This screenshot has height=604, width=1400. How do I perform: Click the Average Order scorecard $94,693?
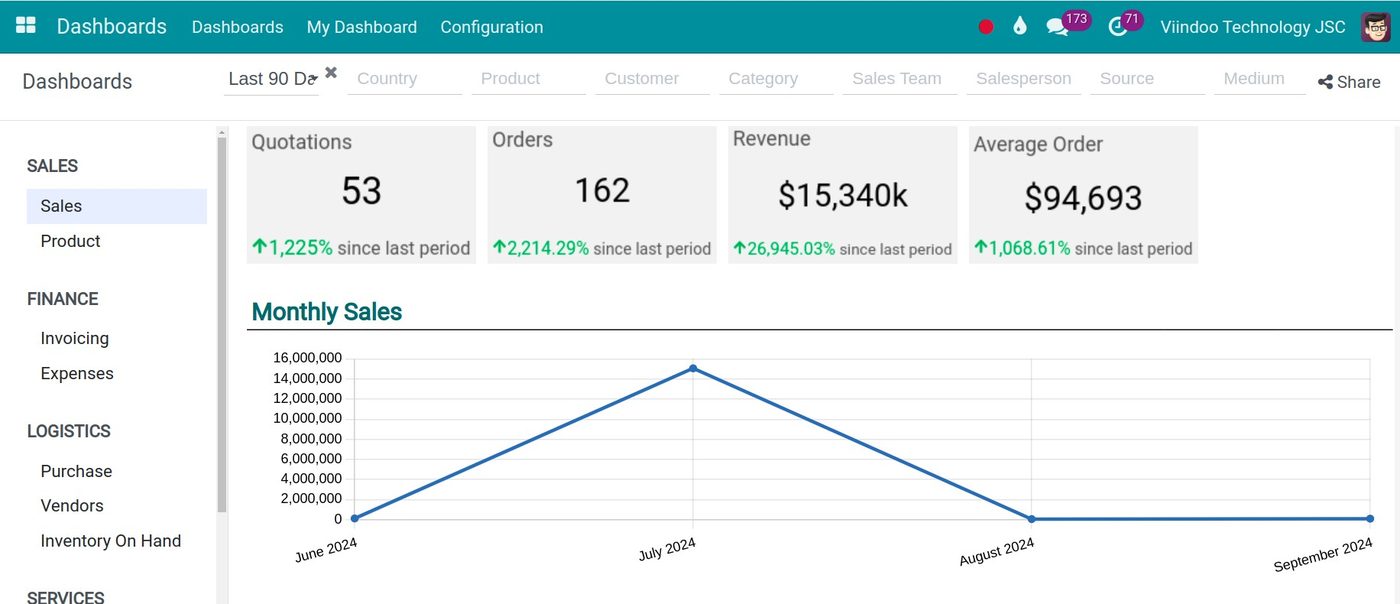tap(1084, 195)
